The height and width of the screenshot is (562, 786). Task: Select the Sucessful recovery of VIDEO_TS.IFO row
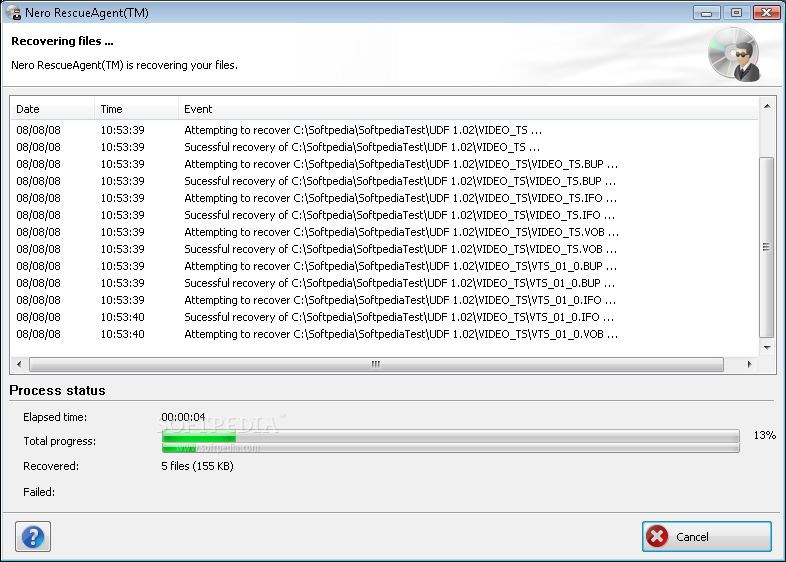tap(384, 216)
